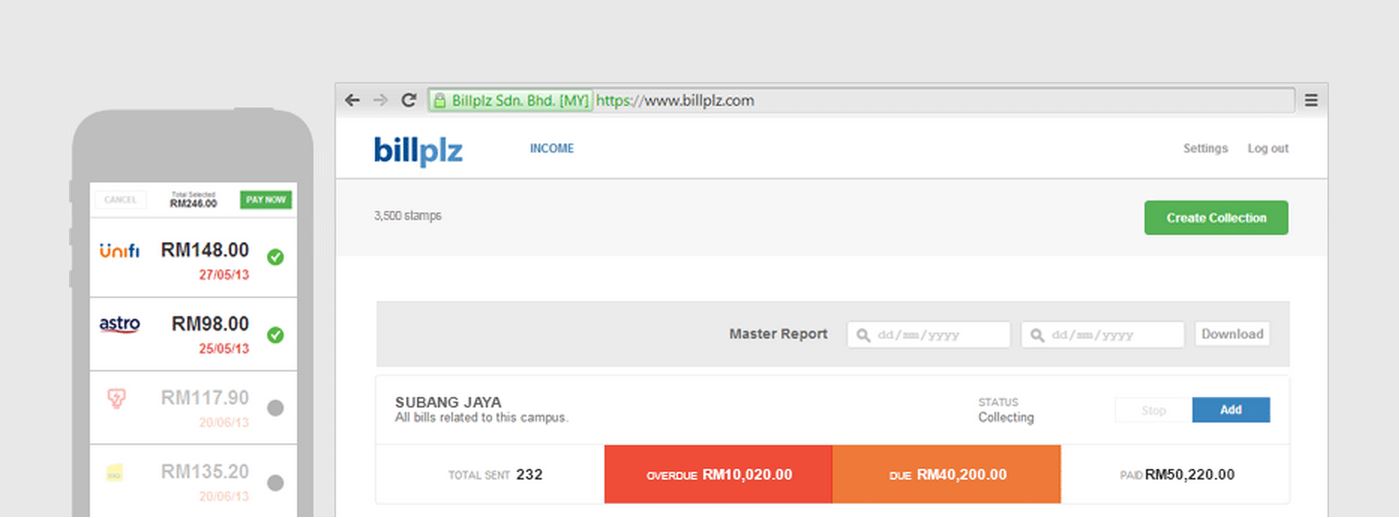Click the Create Collection button
The width and height of the screenshot is (1399, 518).
pyautogui.click(x=1216, y=218)
